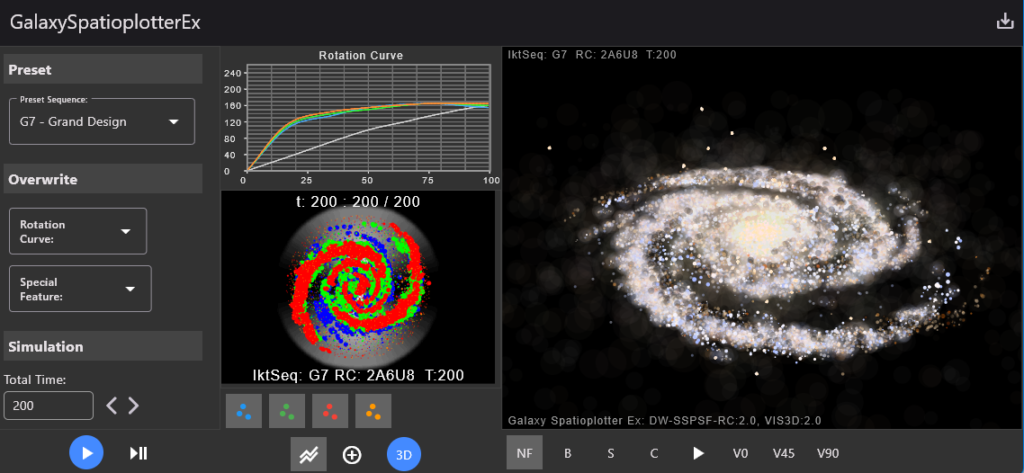Screen dimensions: 1024x473
Task: Click the circled plus add icon
Action: pos(352,454)
